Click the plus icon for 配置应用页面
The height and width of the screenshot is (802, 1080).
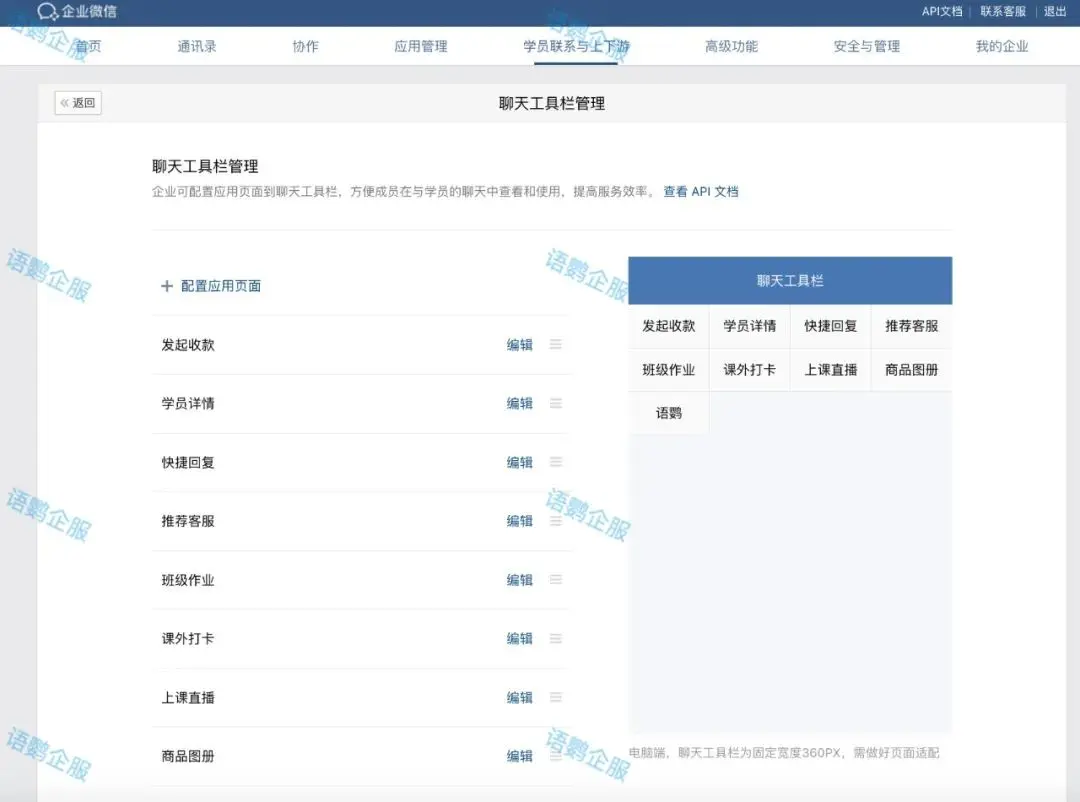coord(167,286)
